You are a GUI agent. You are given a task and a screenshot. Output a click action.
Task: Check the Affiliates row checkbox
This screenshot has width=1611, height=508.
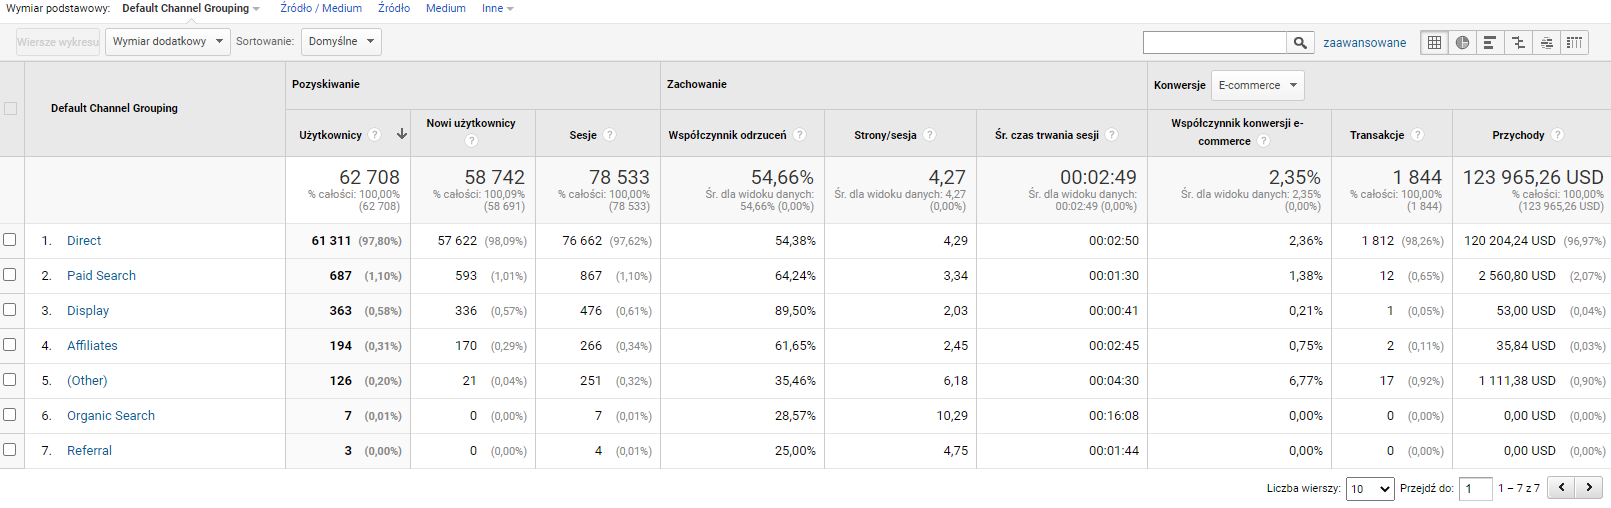coord(10,345)
